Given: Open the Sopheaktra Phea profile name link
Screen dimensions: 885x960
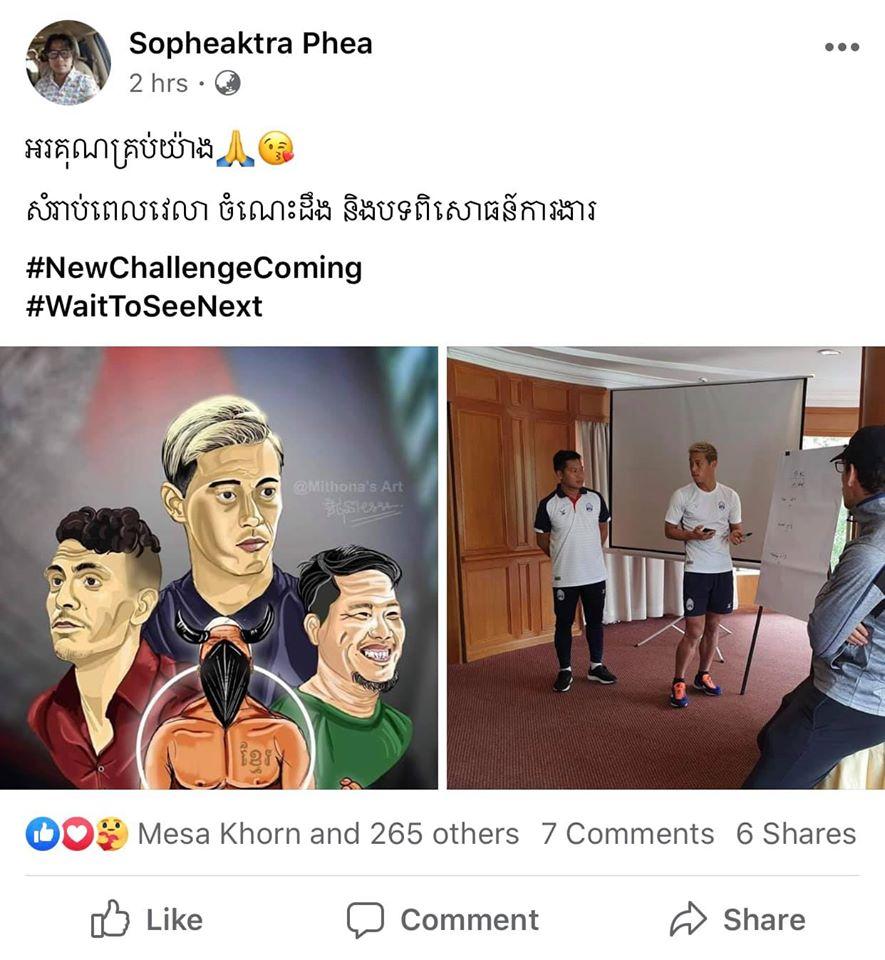Looking at the screenshot, I should point(250,43).
